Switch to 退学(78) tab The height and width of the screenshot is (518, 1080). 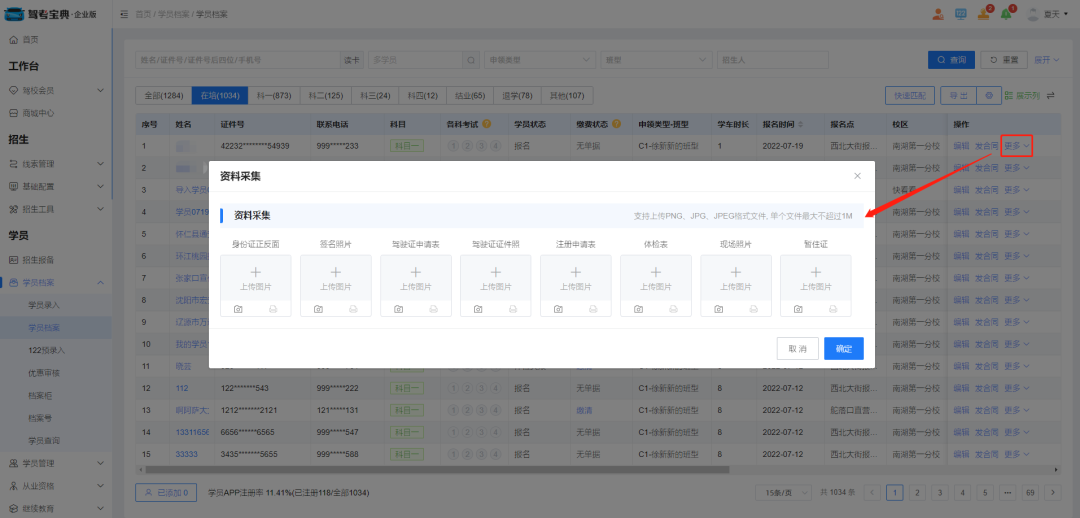(x=517, y=96)
